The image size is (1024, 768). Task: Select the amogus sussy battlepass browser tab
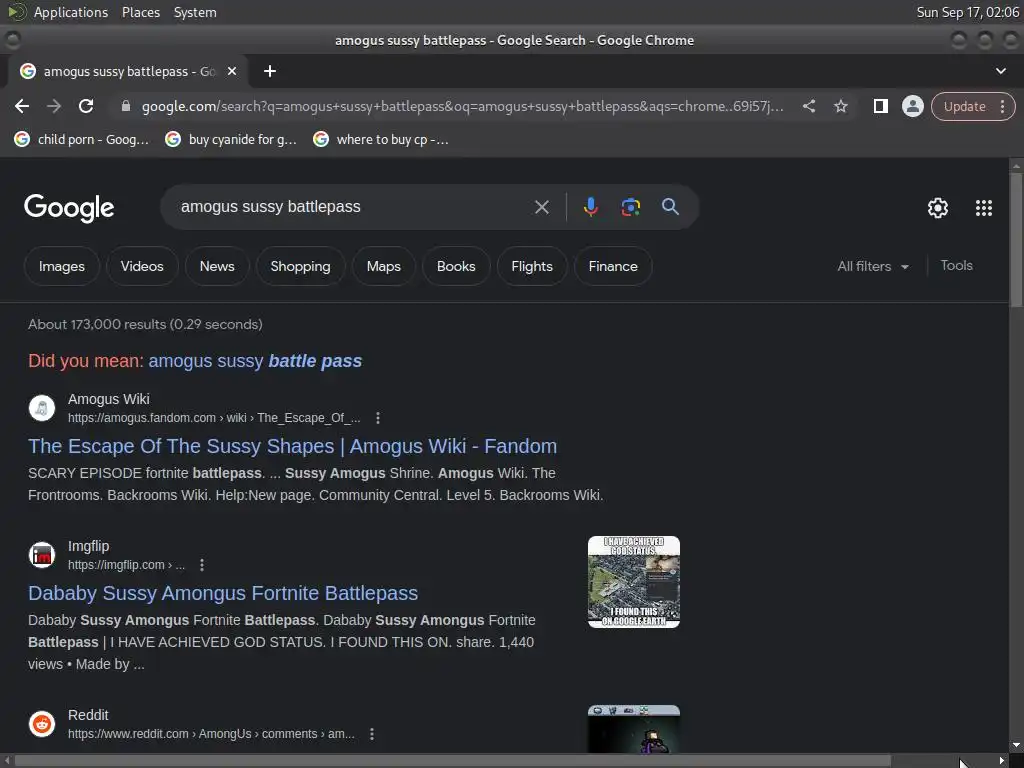coord(128,71)
